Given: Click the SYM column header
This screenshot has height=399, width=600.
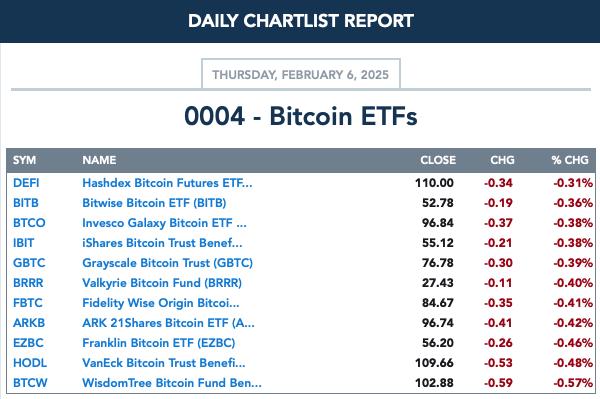Looking at the screenshot, I should pos(24,160).
